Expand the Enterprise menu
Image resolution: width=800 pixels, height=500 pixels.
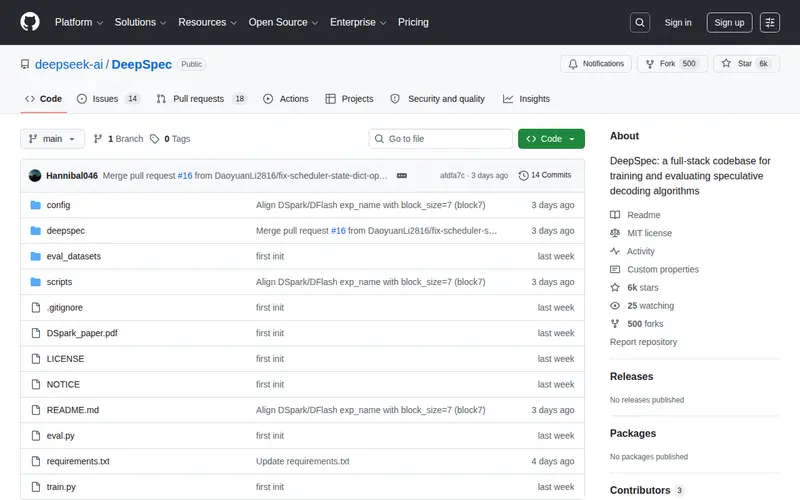(x=358, y=22)
